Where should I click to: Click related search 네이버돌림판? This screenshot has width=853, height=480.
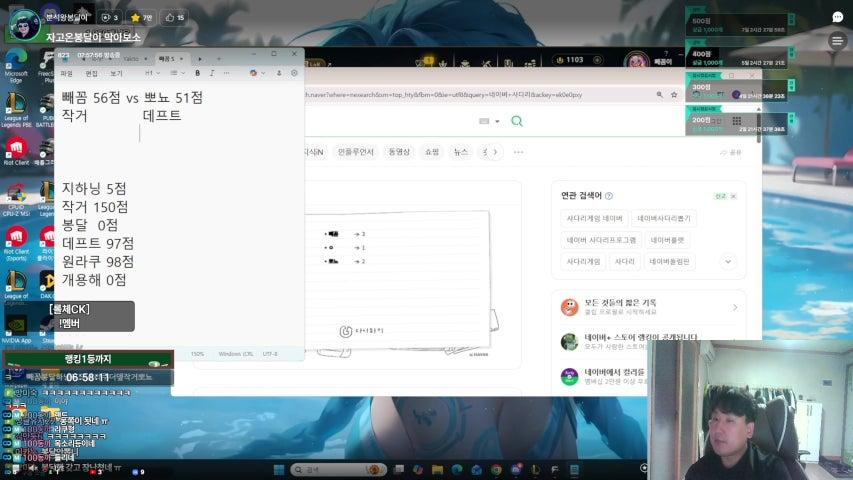pos(669,262)
